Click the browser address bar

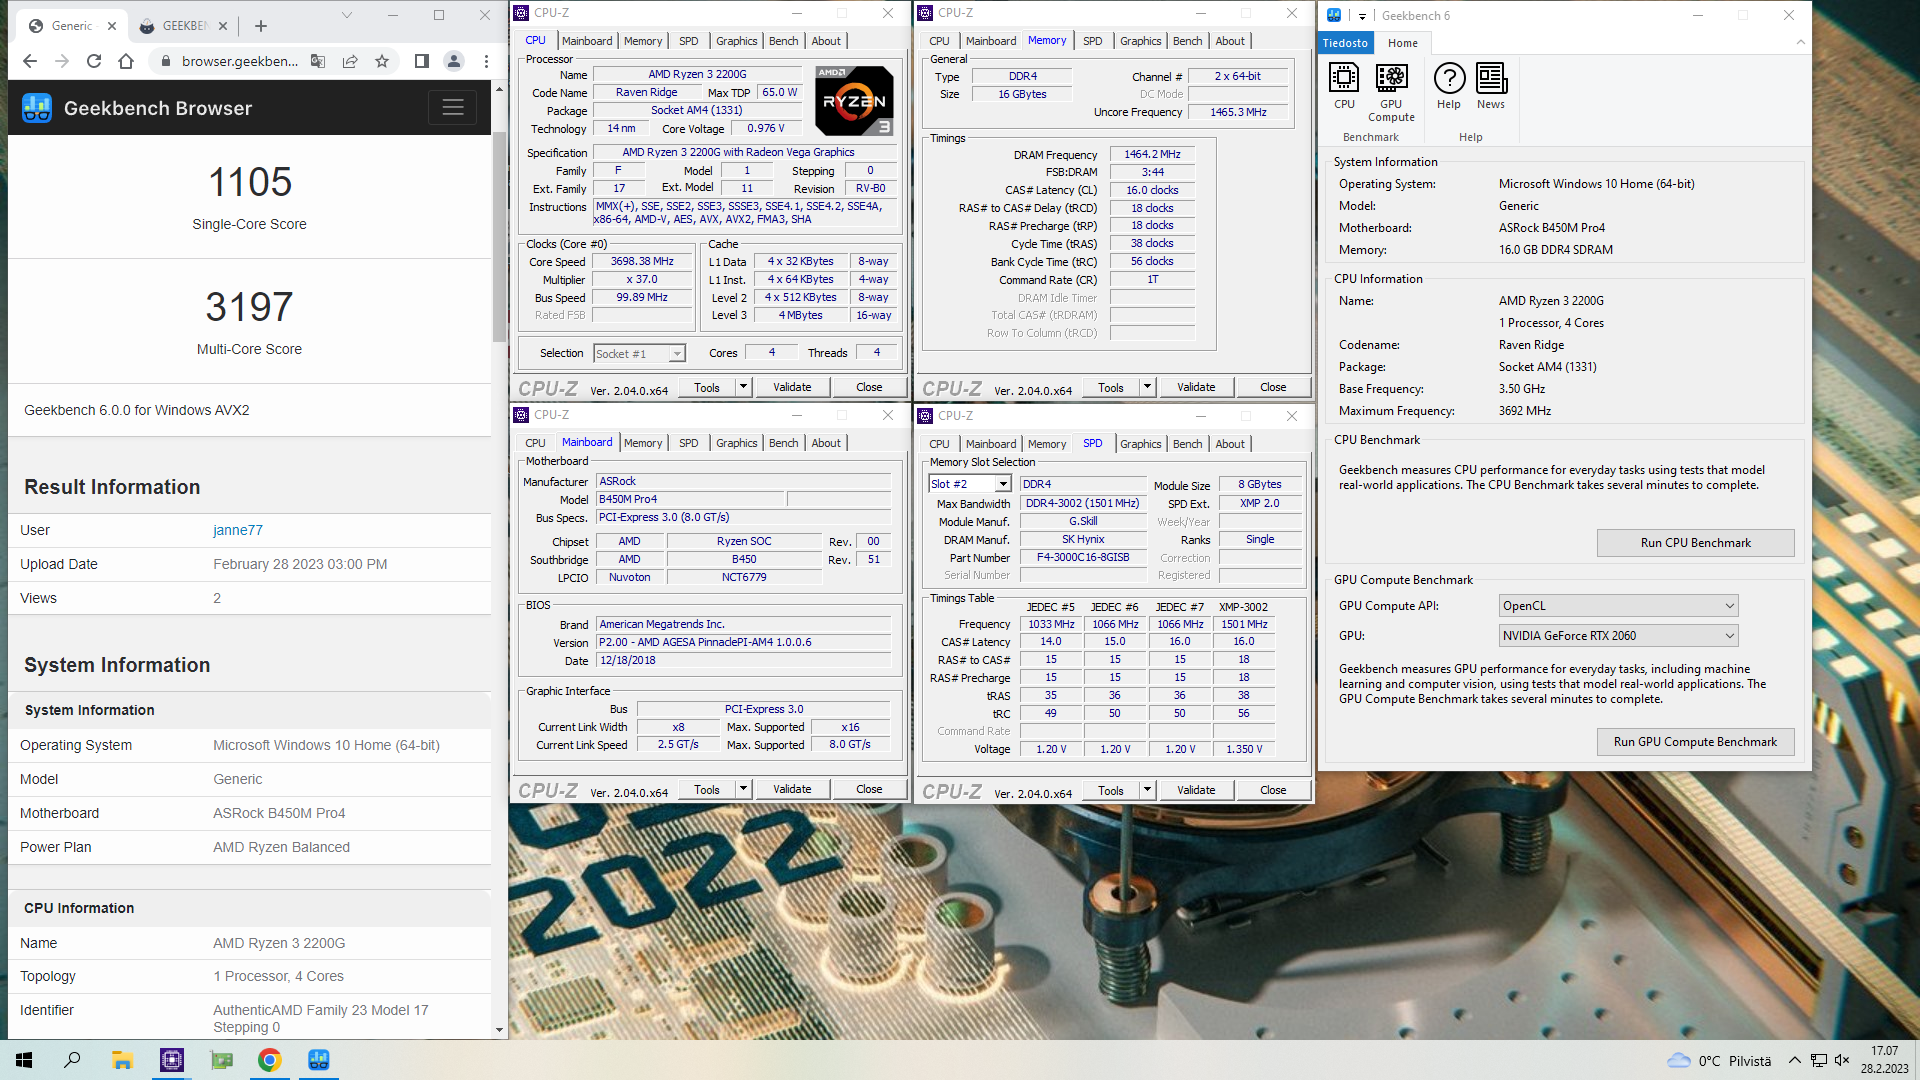240,61
